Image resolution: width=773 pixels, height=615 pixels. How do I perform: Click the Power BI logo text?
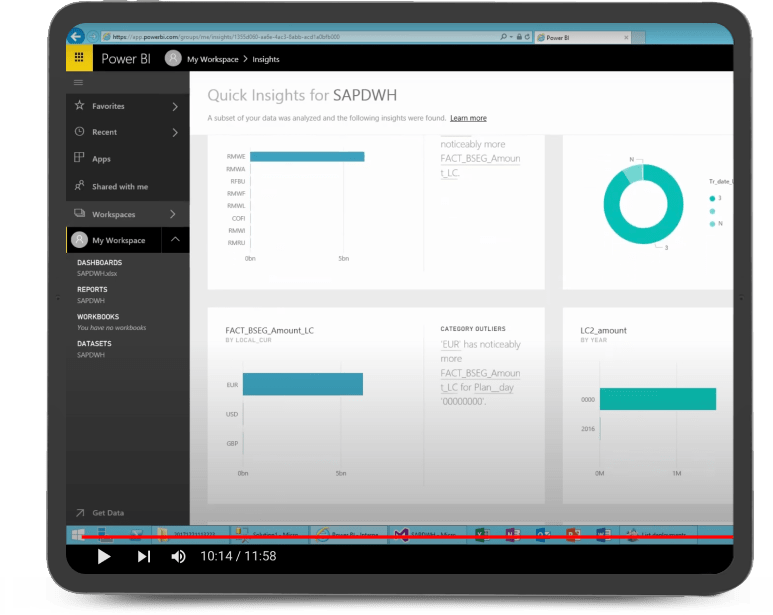pyautogui.click(x=126, y=59)
